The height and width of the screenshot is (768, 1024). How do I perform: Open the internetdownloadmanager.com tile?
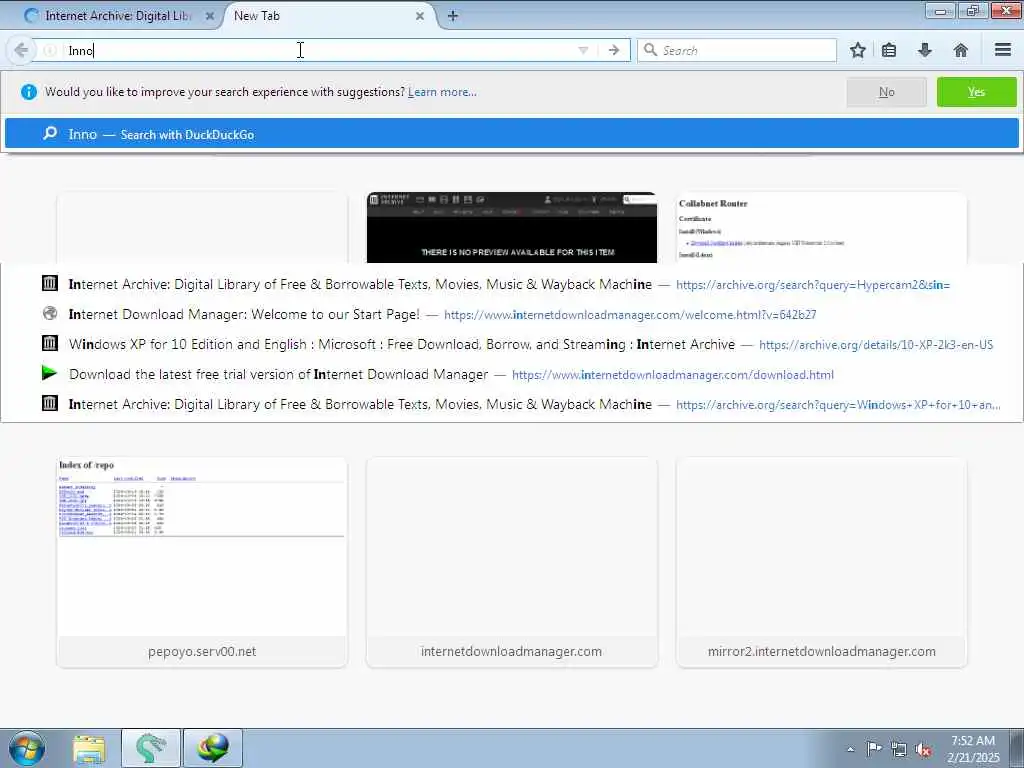511,562
